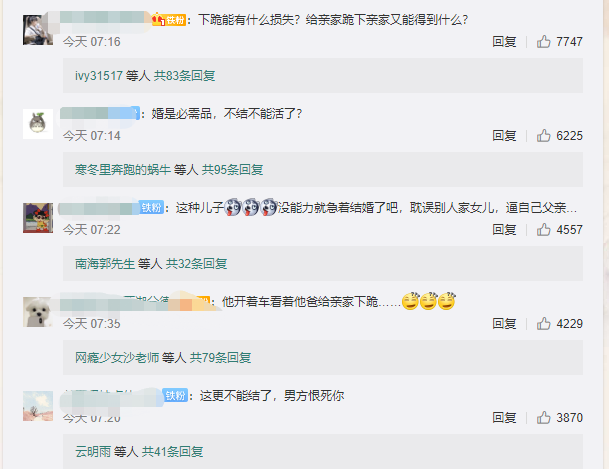This screenshot has width=609, height=469.
Task: Open 寒冬里奔跑的蜗牛 user link
Action: 123,170
